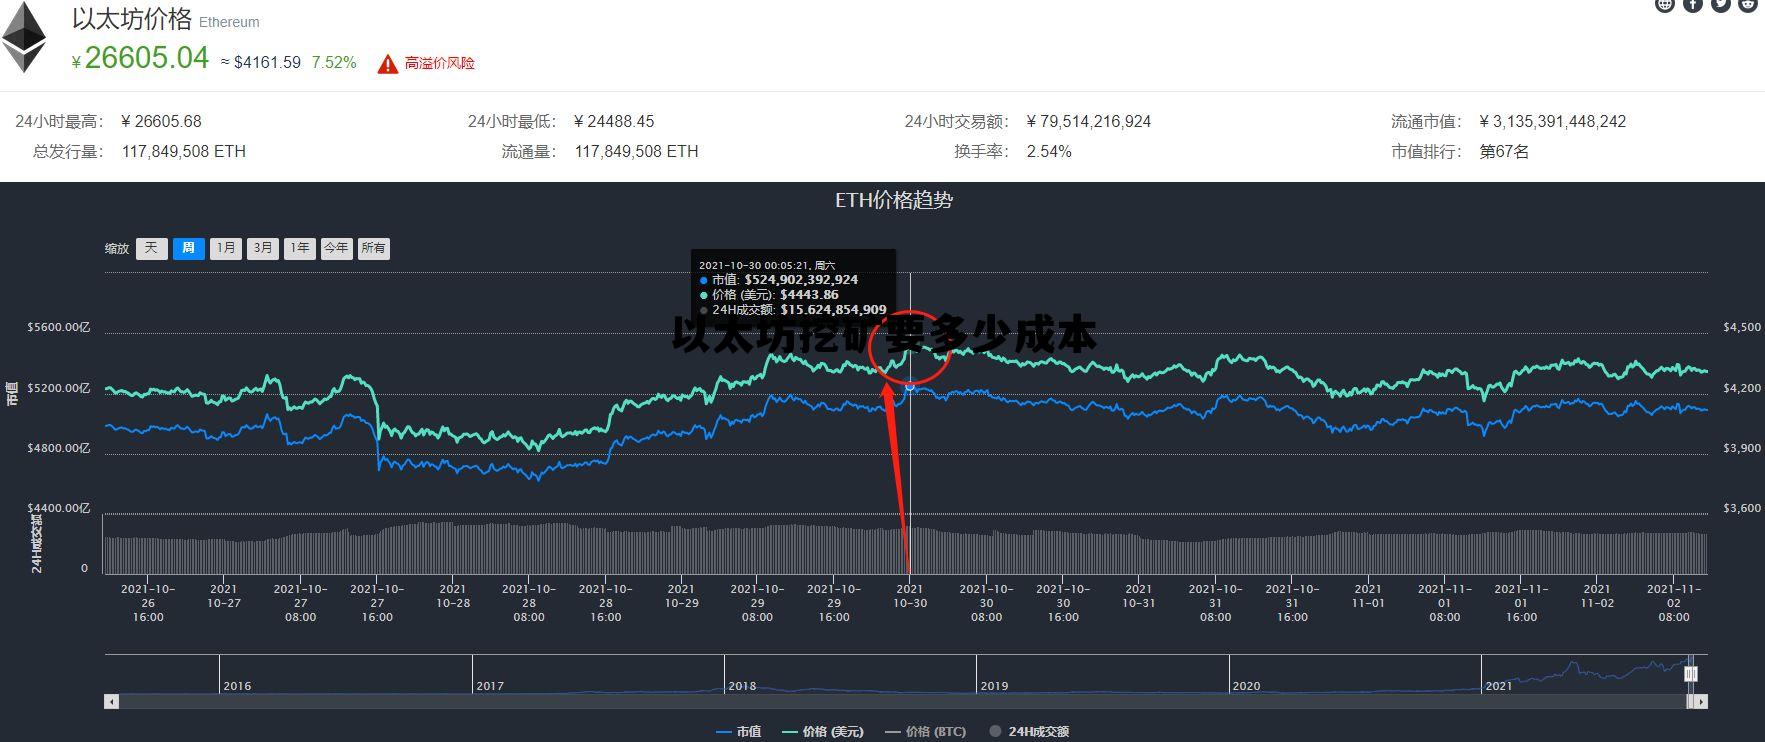Viewport: 1765px width, 742px height.
Task: Click the ≈$4161.59 USD price text
Action: (260, 62)
